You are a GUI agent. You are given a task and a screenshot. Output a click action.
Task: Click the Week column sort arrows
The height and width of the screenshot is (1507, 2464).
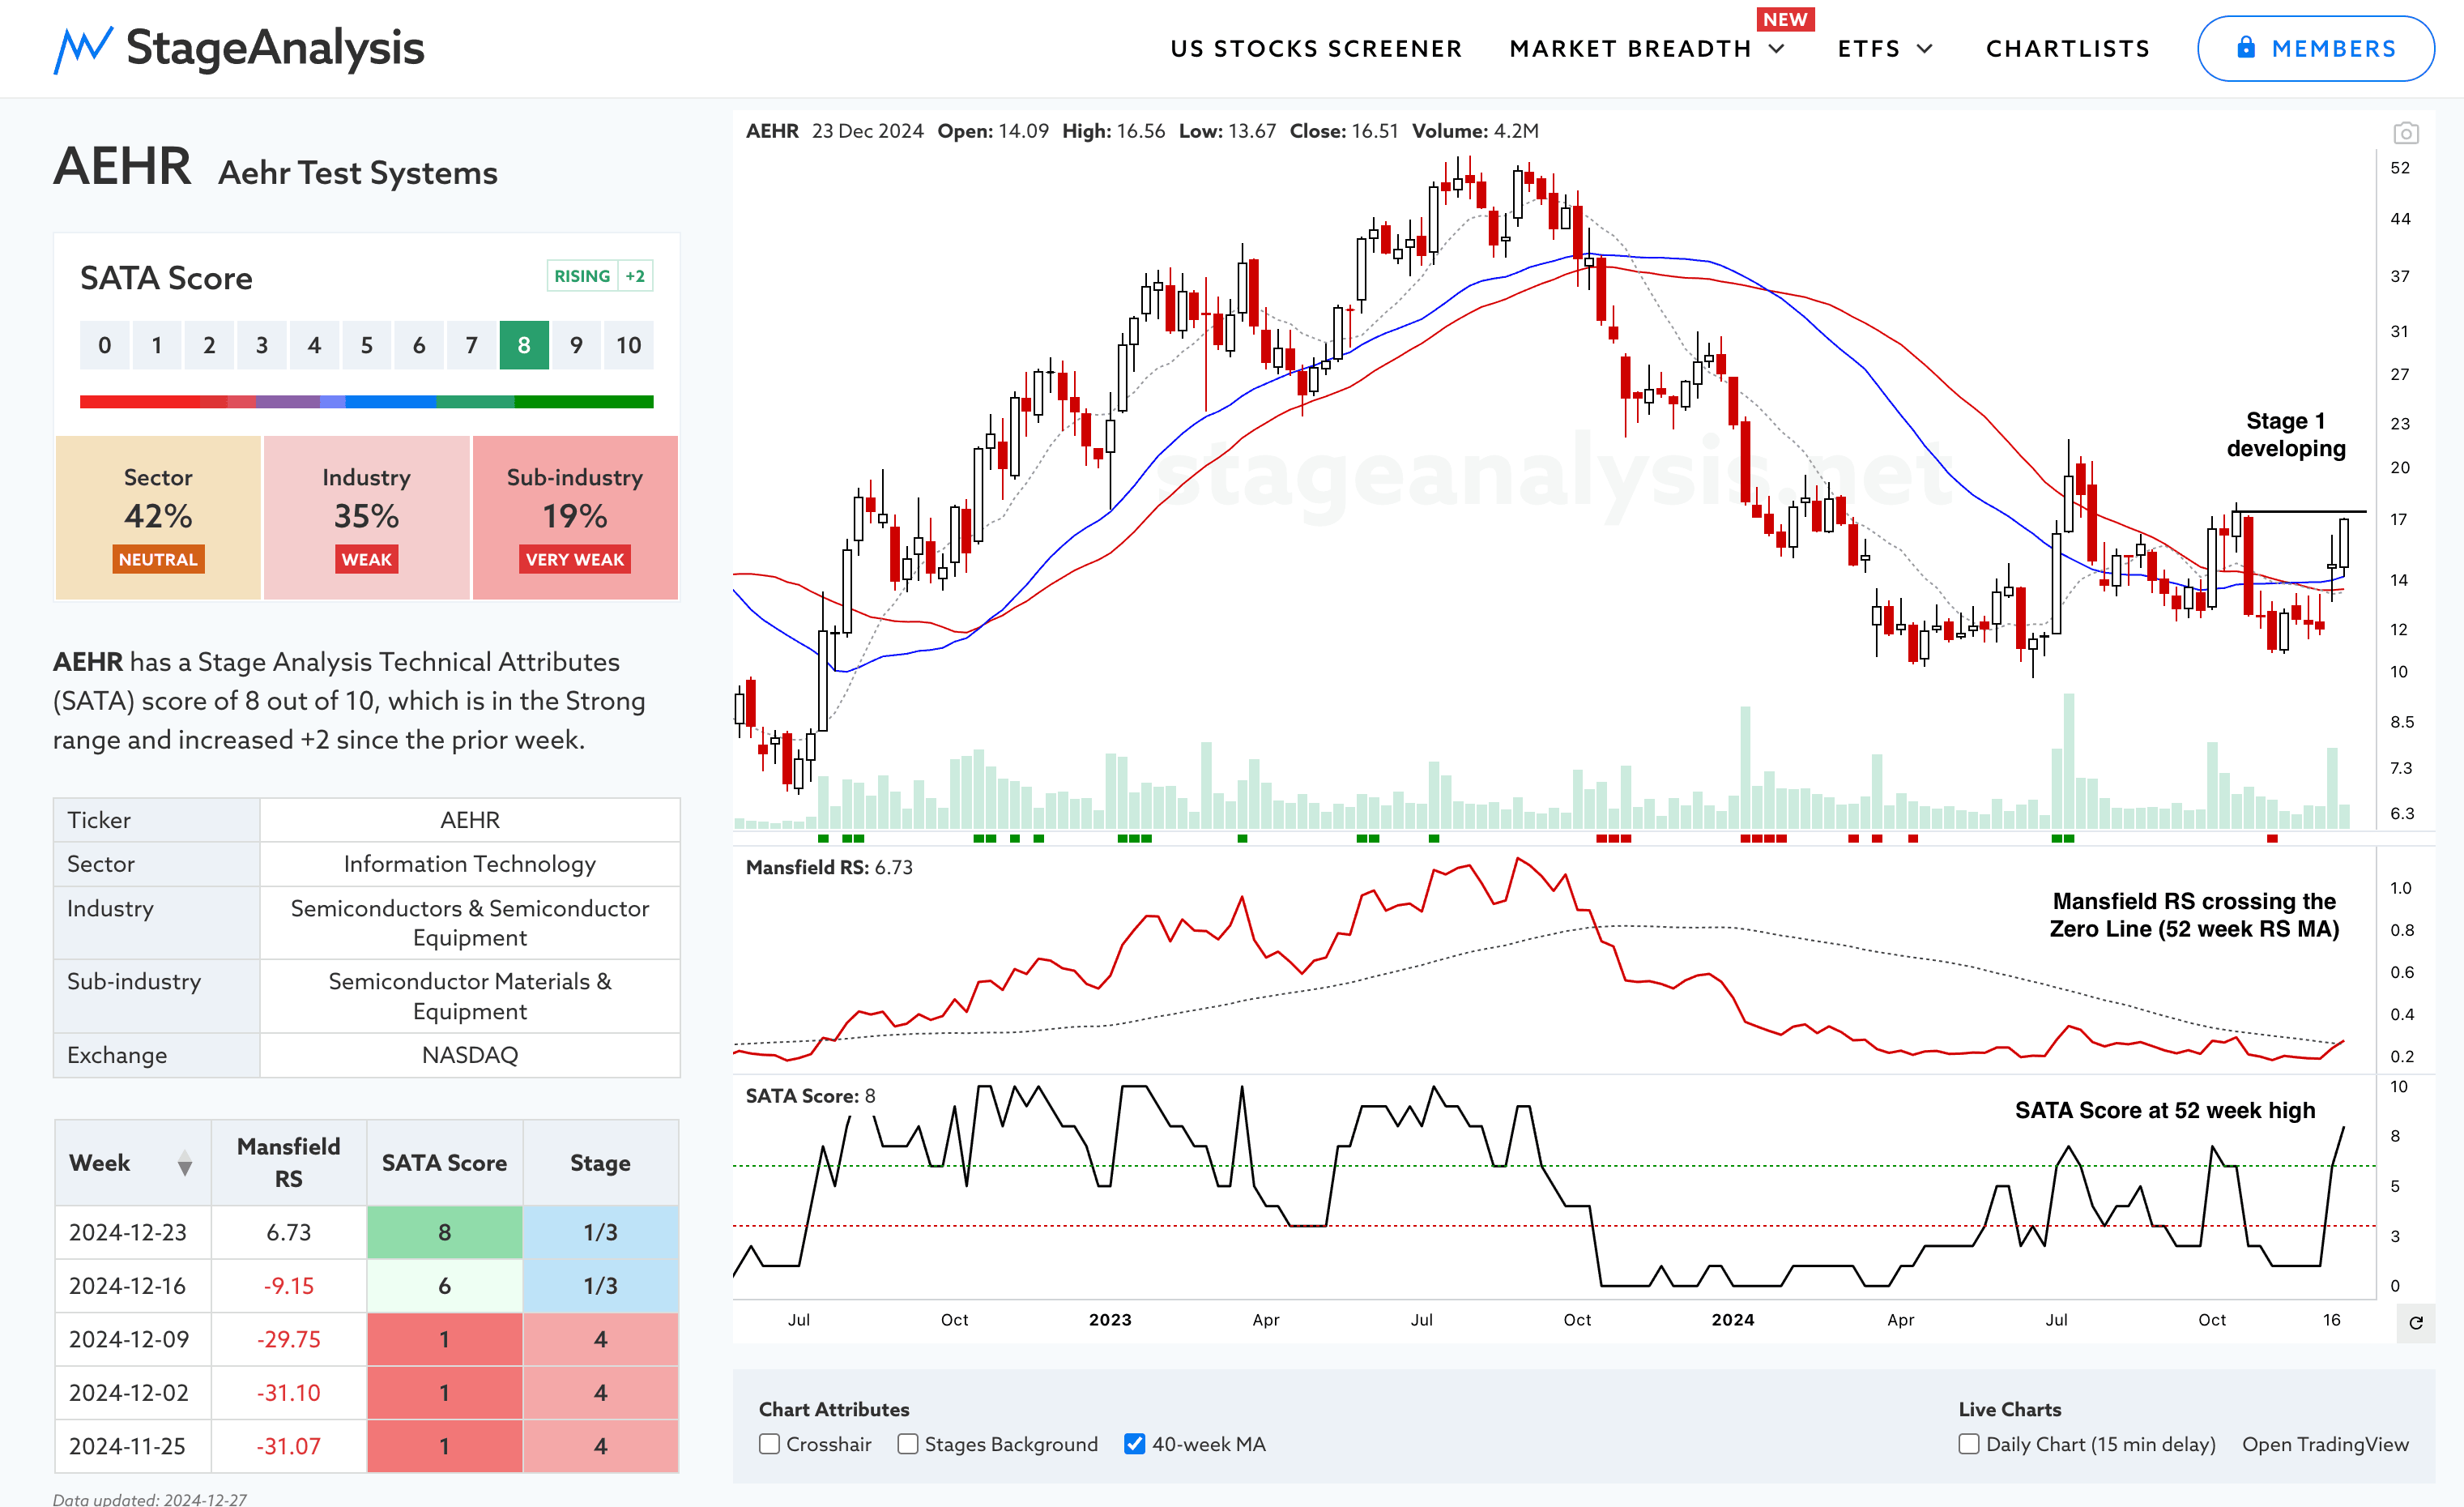185,1163
